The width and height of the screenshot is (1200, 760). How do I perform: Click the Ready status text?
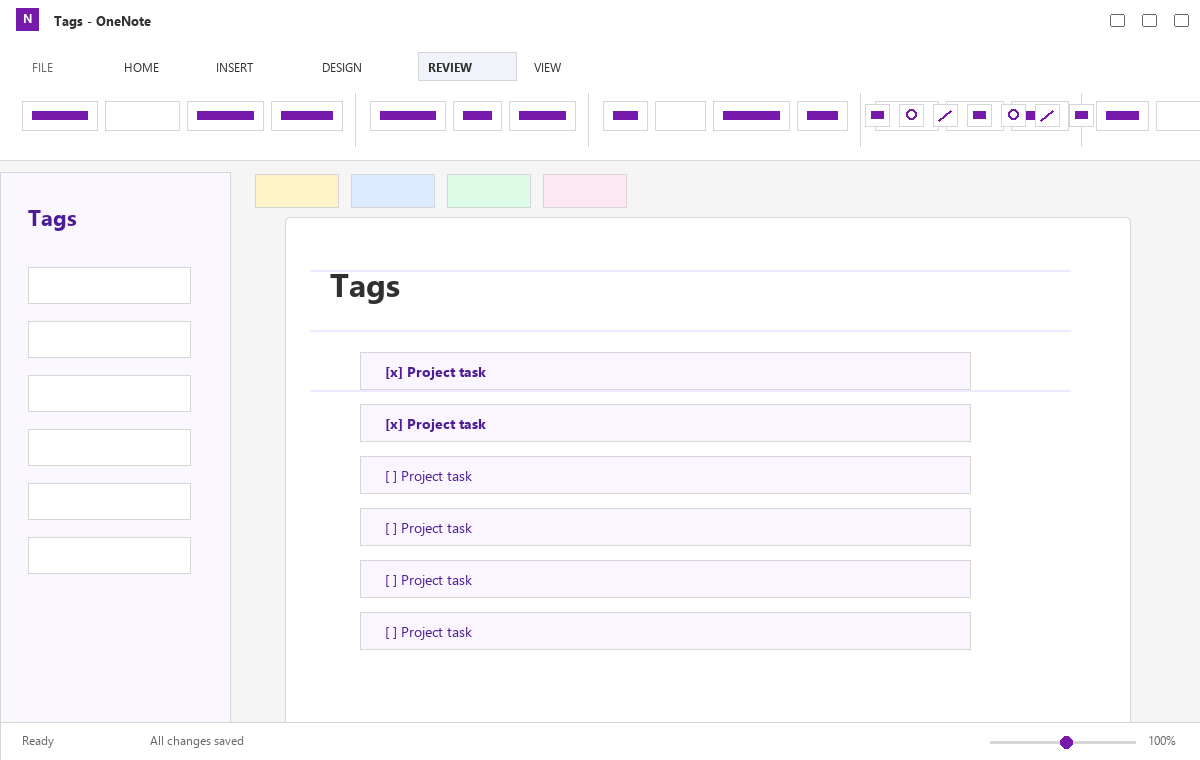pos(38,741)
